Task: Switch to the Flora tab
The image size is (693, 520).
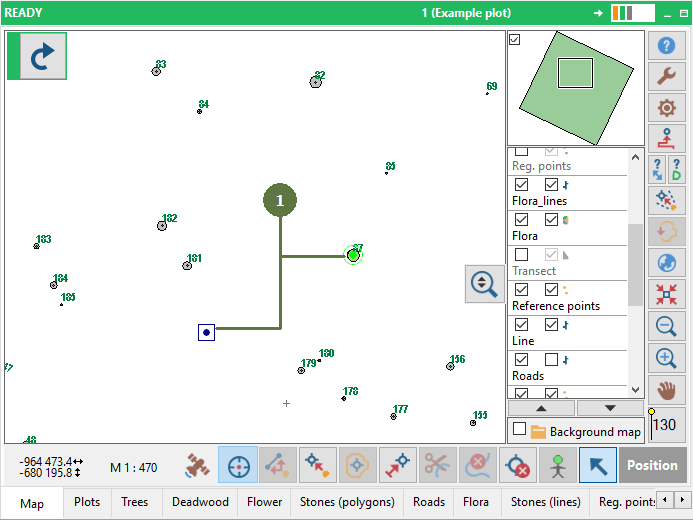Action: click(x=476, y=502)
